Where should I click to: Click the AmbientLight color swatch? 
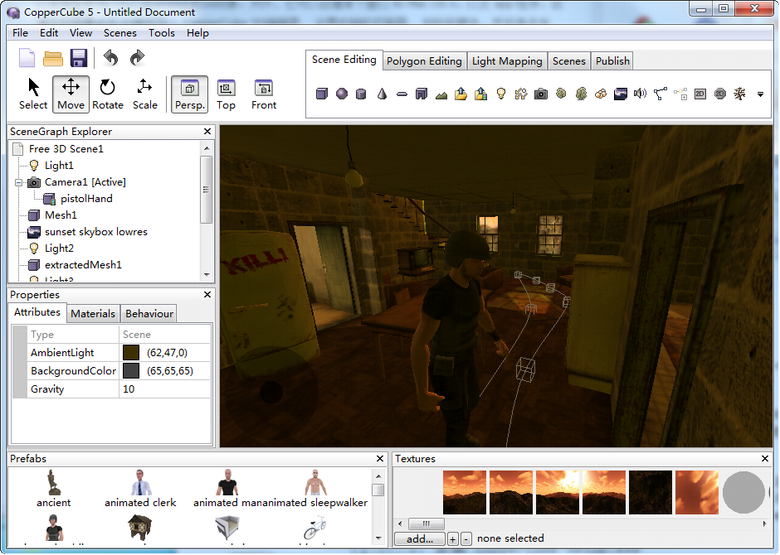pos(131,353)
